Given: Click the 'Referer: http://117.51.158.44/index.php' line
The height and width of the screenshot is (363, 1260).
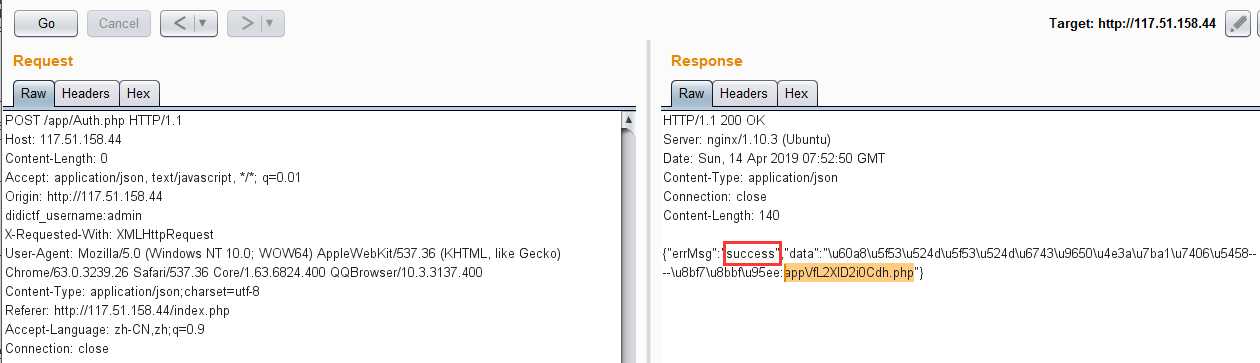Looking at the screenshot, I should point(118,310).
